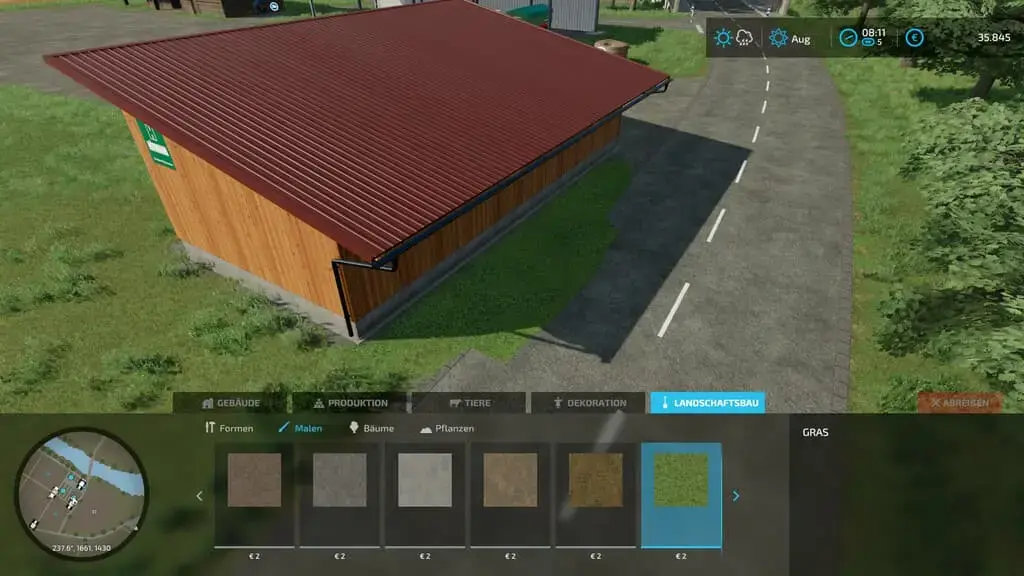The width and height of the screenshot is (1024, 576).
Task: Select the first brown dirt texture
Action: pyautogui.click(x=254, y=481)
